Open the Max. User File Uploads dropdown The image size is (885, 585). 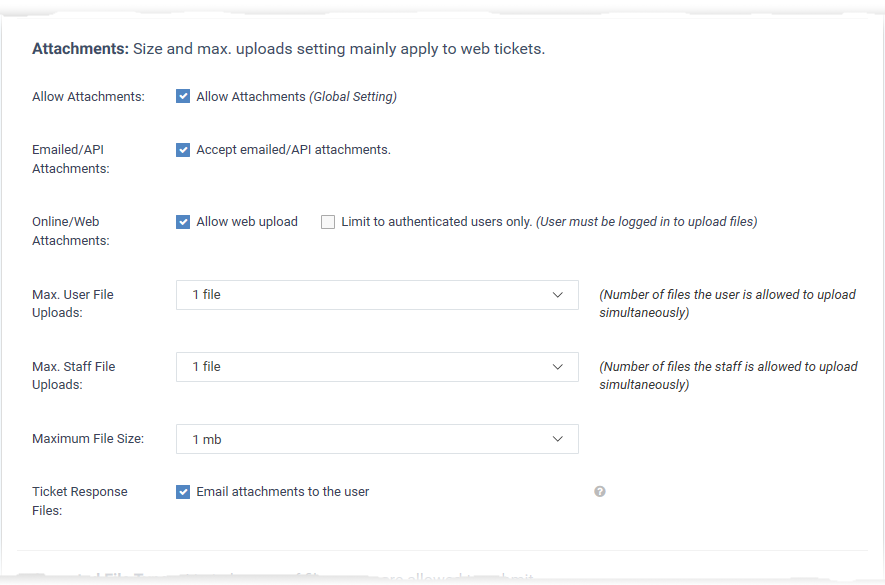pyautogui.click(x=377, y=295)
